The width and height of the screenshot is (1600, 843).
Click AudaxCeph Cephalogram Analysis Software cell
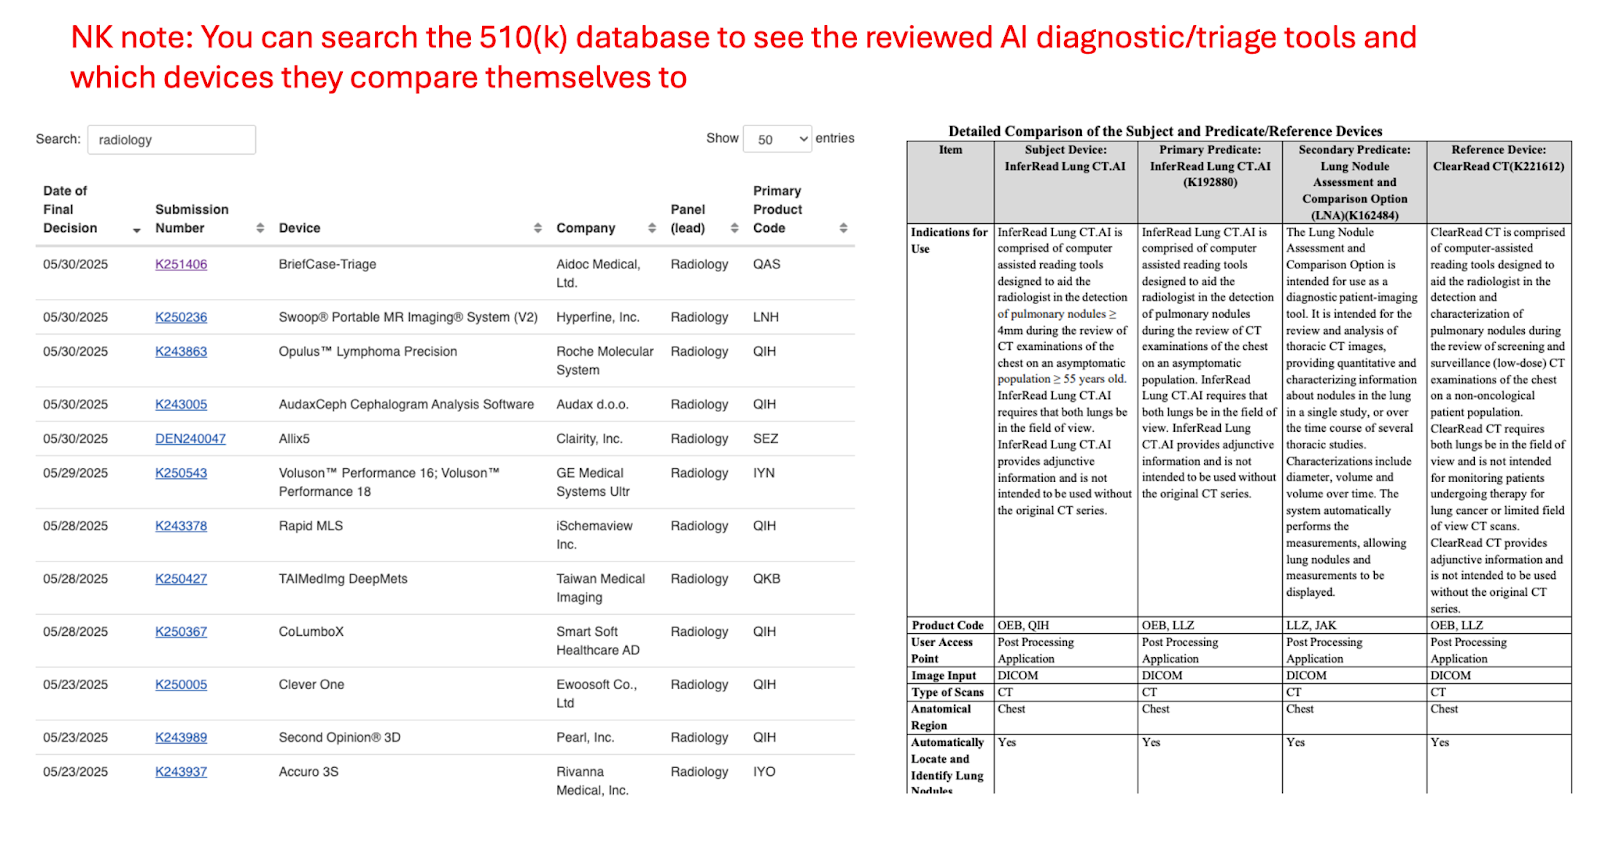tap(406, 404)
